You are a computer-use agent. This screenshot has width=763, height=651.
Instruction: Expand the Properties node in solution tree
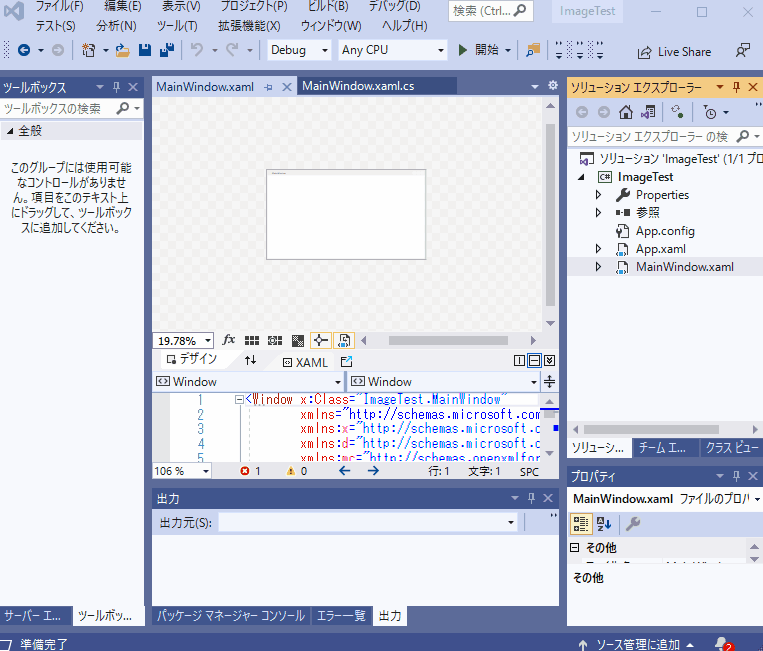tap(599, 195)
